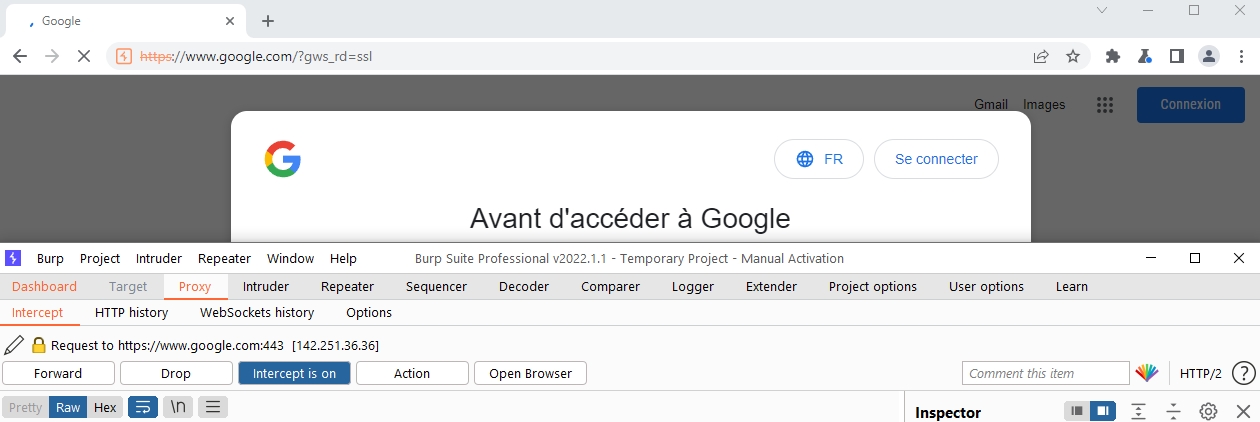1260x422 pixels.
Task: Toggle show non-printable characters \n
Action: coord(178,407)
